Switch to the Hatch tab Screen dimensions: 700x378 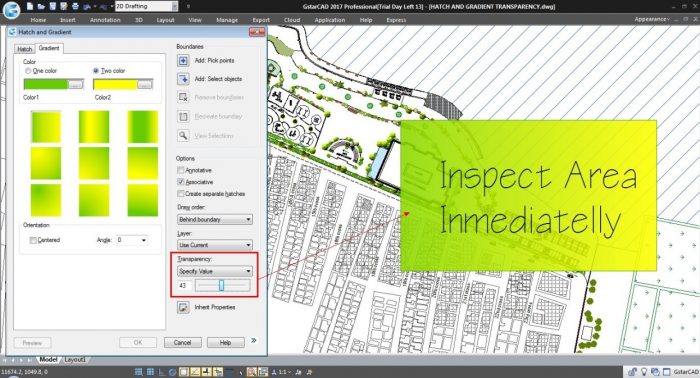point(25,49)
